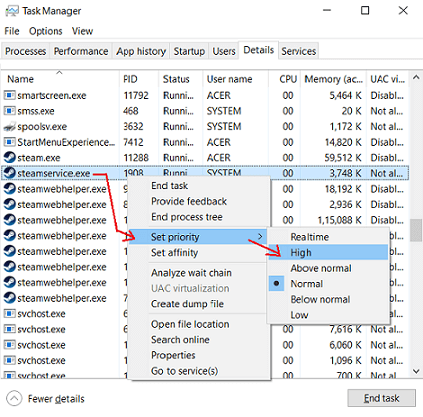Screen dimensions: 423x417
Task: Click memory value 6,060 K
Action: tap(346, 345)
